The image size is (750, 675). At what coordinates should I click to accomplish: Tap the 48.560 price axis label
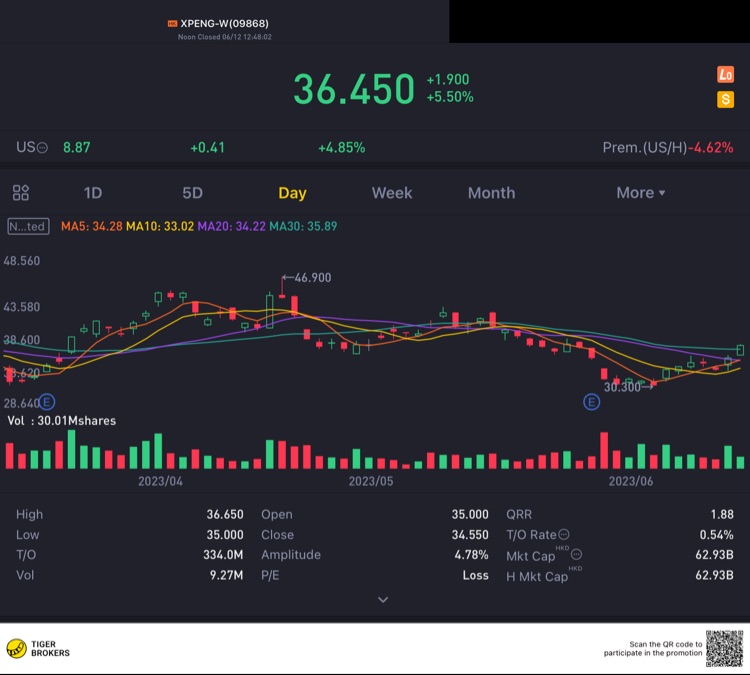[x=22, y=261]
